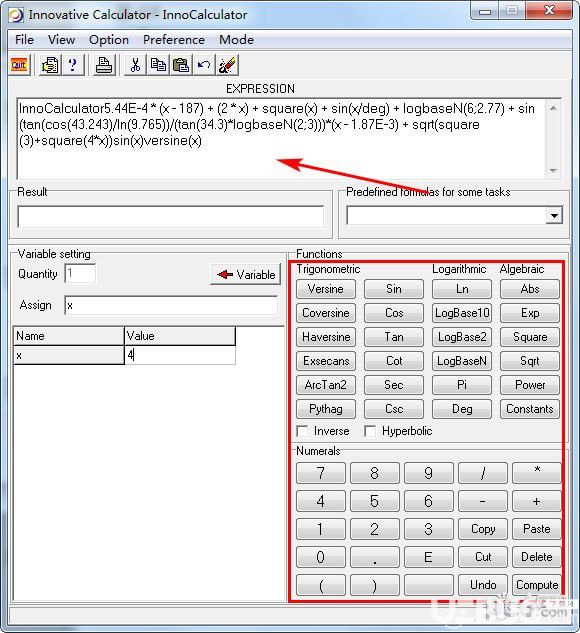Click the question mark help icon
This screenshot has height=633, width=580.
pyautogui.click(x=73, y=65)
